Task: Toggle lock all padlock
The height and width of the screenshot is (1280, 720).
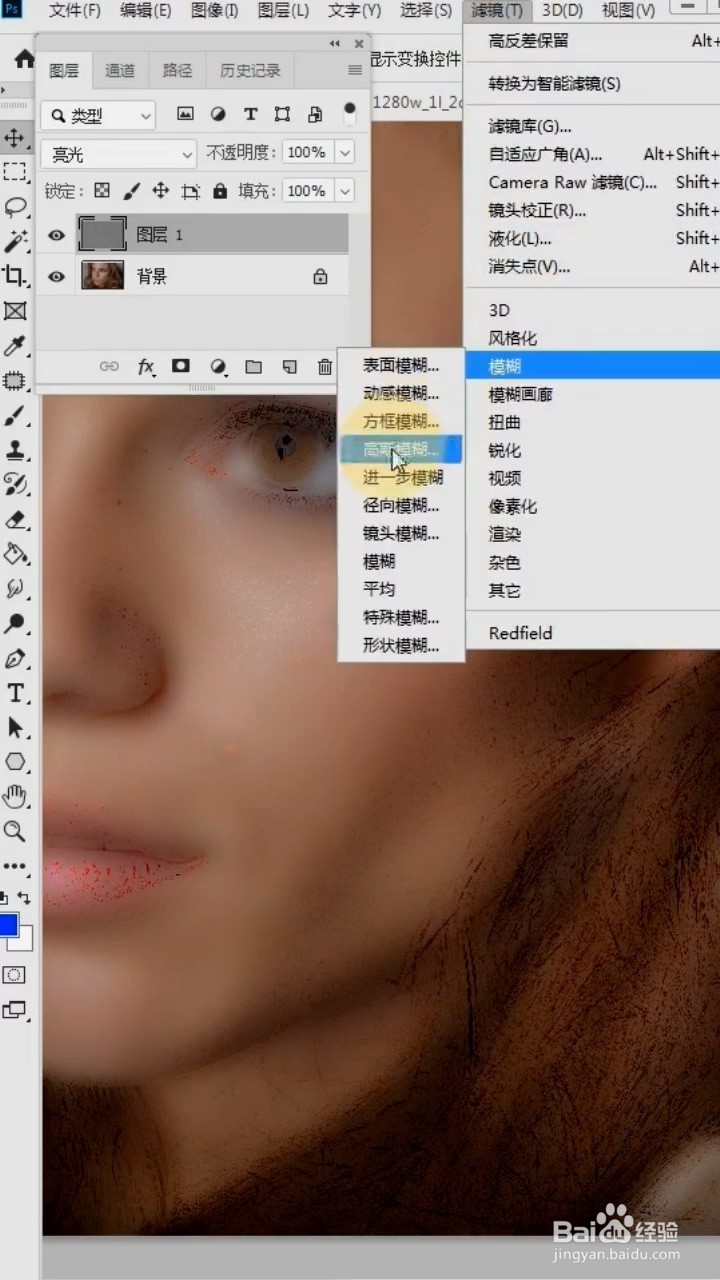Action: coord(220,190)
